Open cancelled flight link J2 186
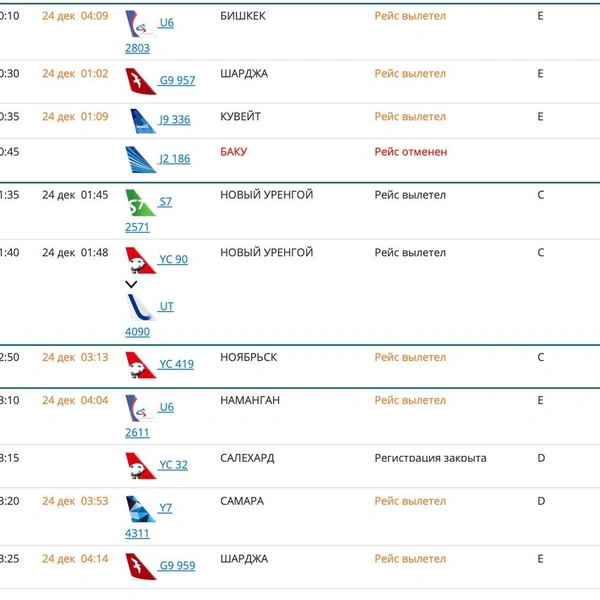The height and width of the screenshot is (600, 600). pyautogui.click(x=174, y=159)
